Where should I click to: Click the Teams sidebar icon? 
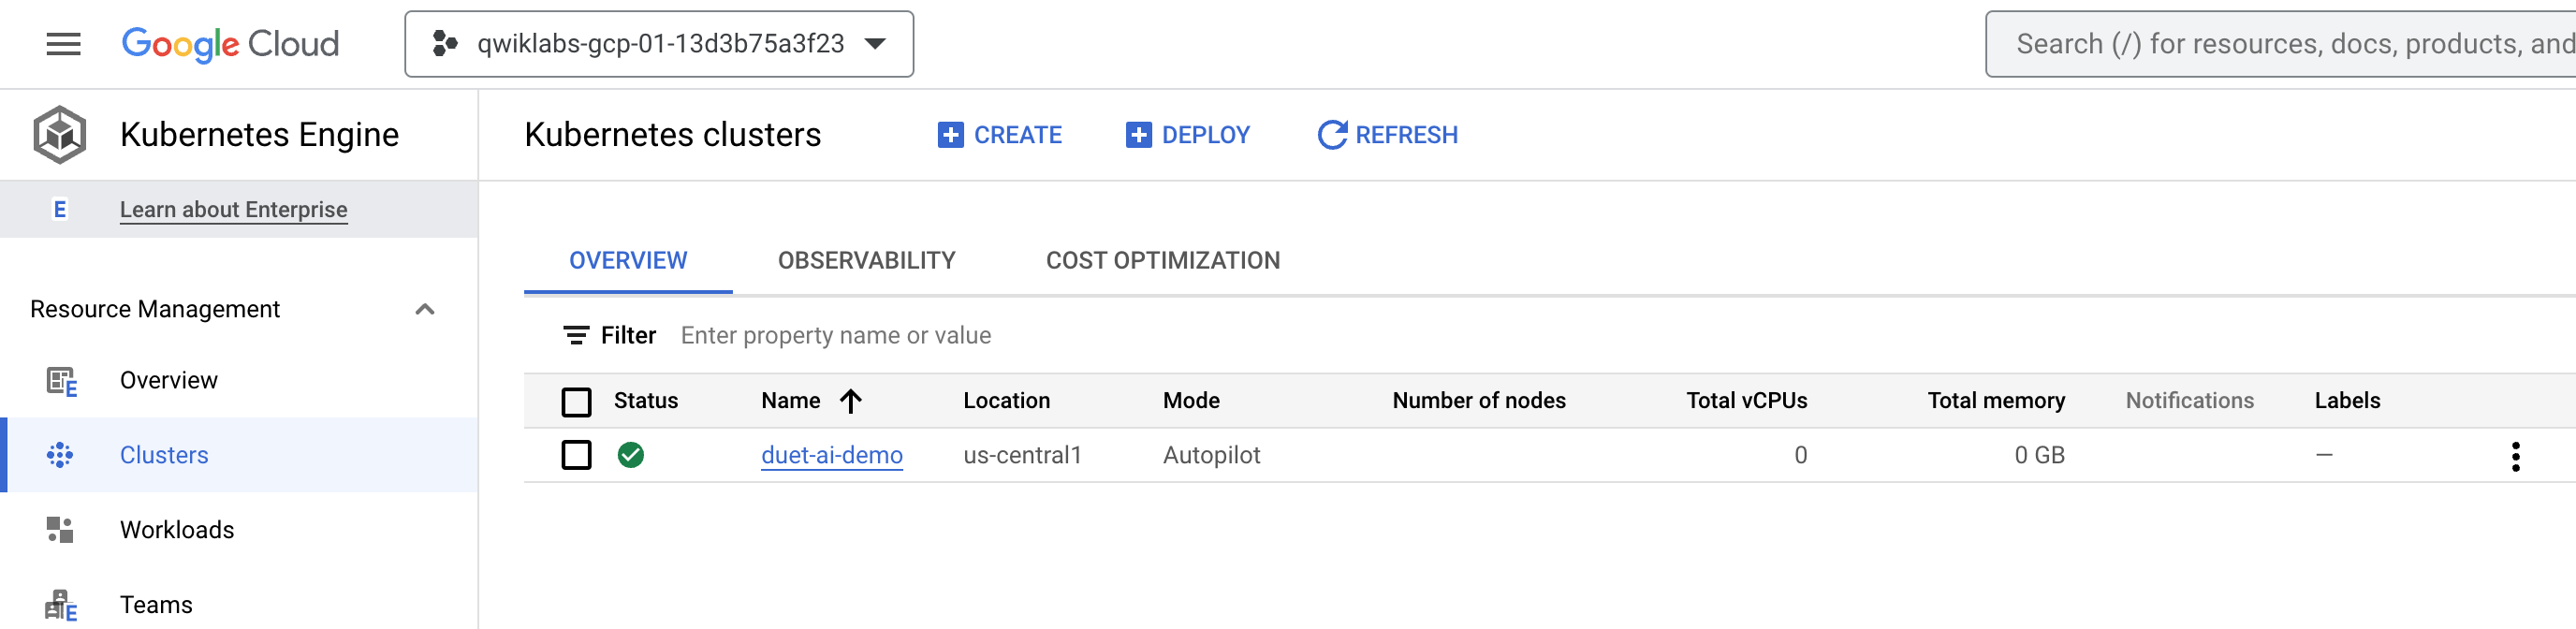pyautogui.click(x=61, y=605)
